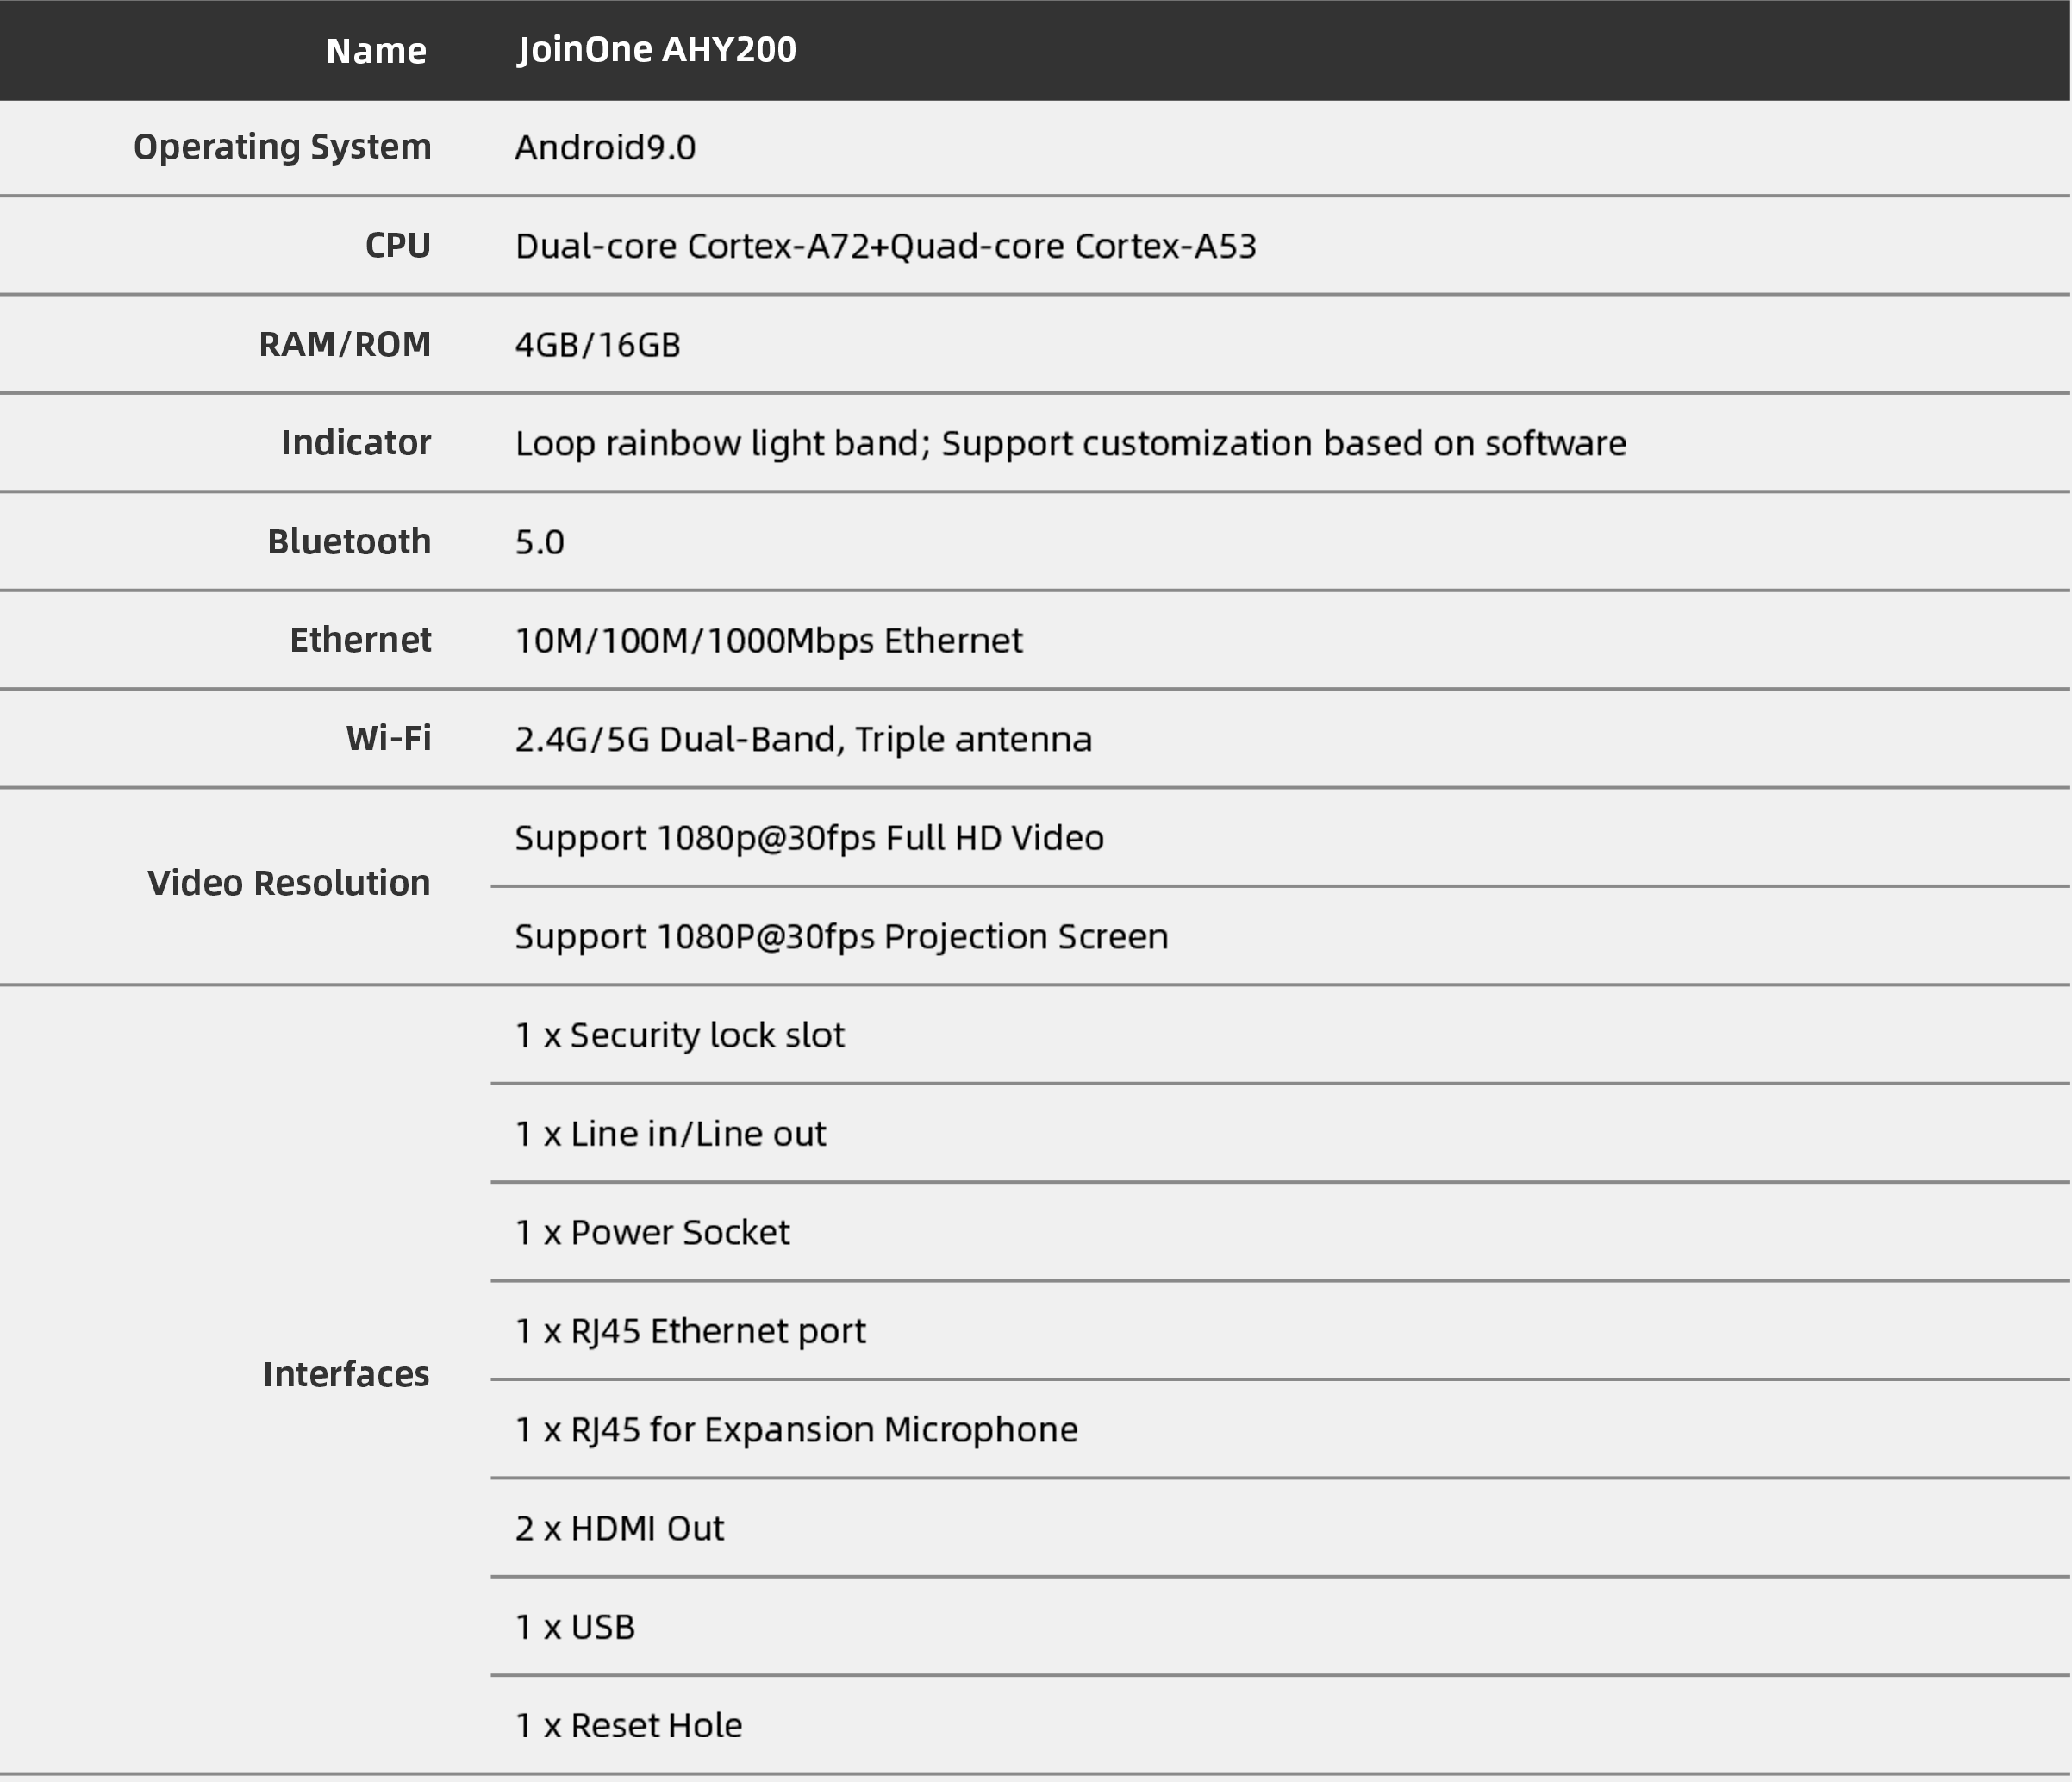2072x1782 pixels.
Task: Click the 2.4G/5G Dual-Band text
Action: [x=803, y=739]
